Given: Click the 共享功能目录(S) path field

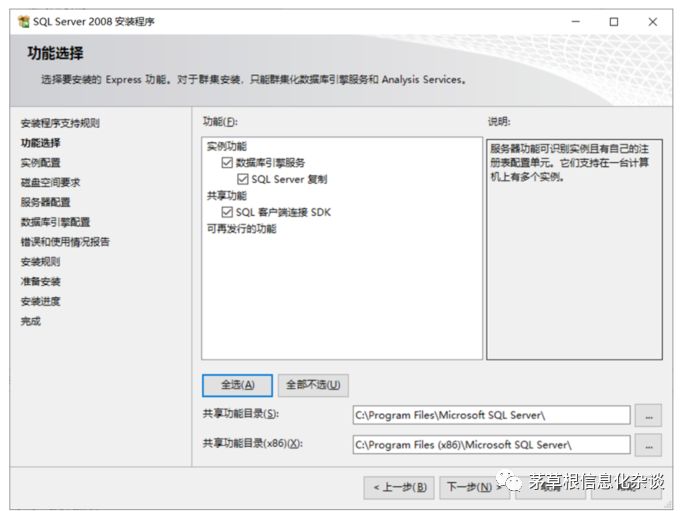Looking at the screenshot, I should point(491,415).
